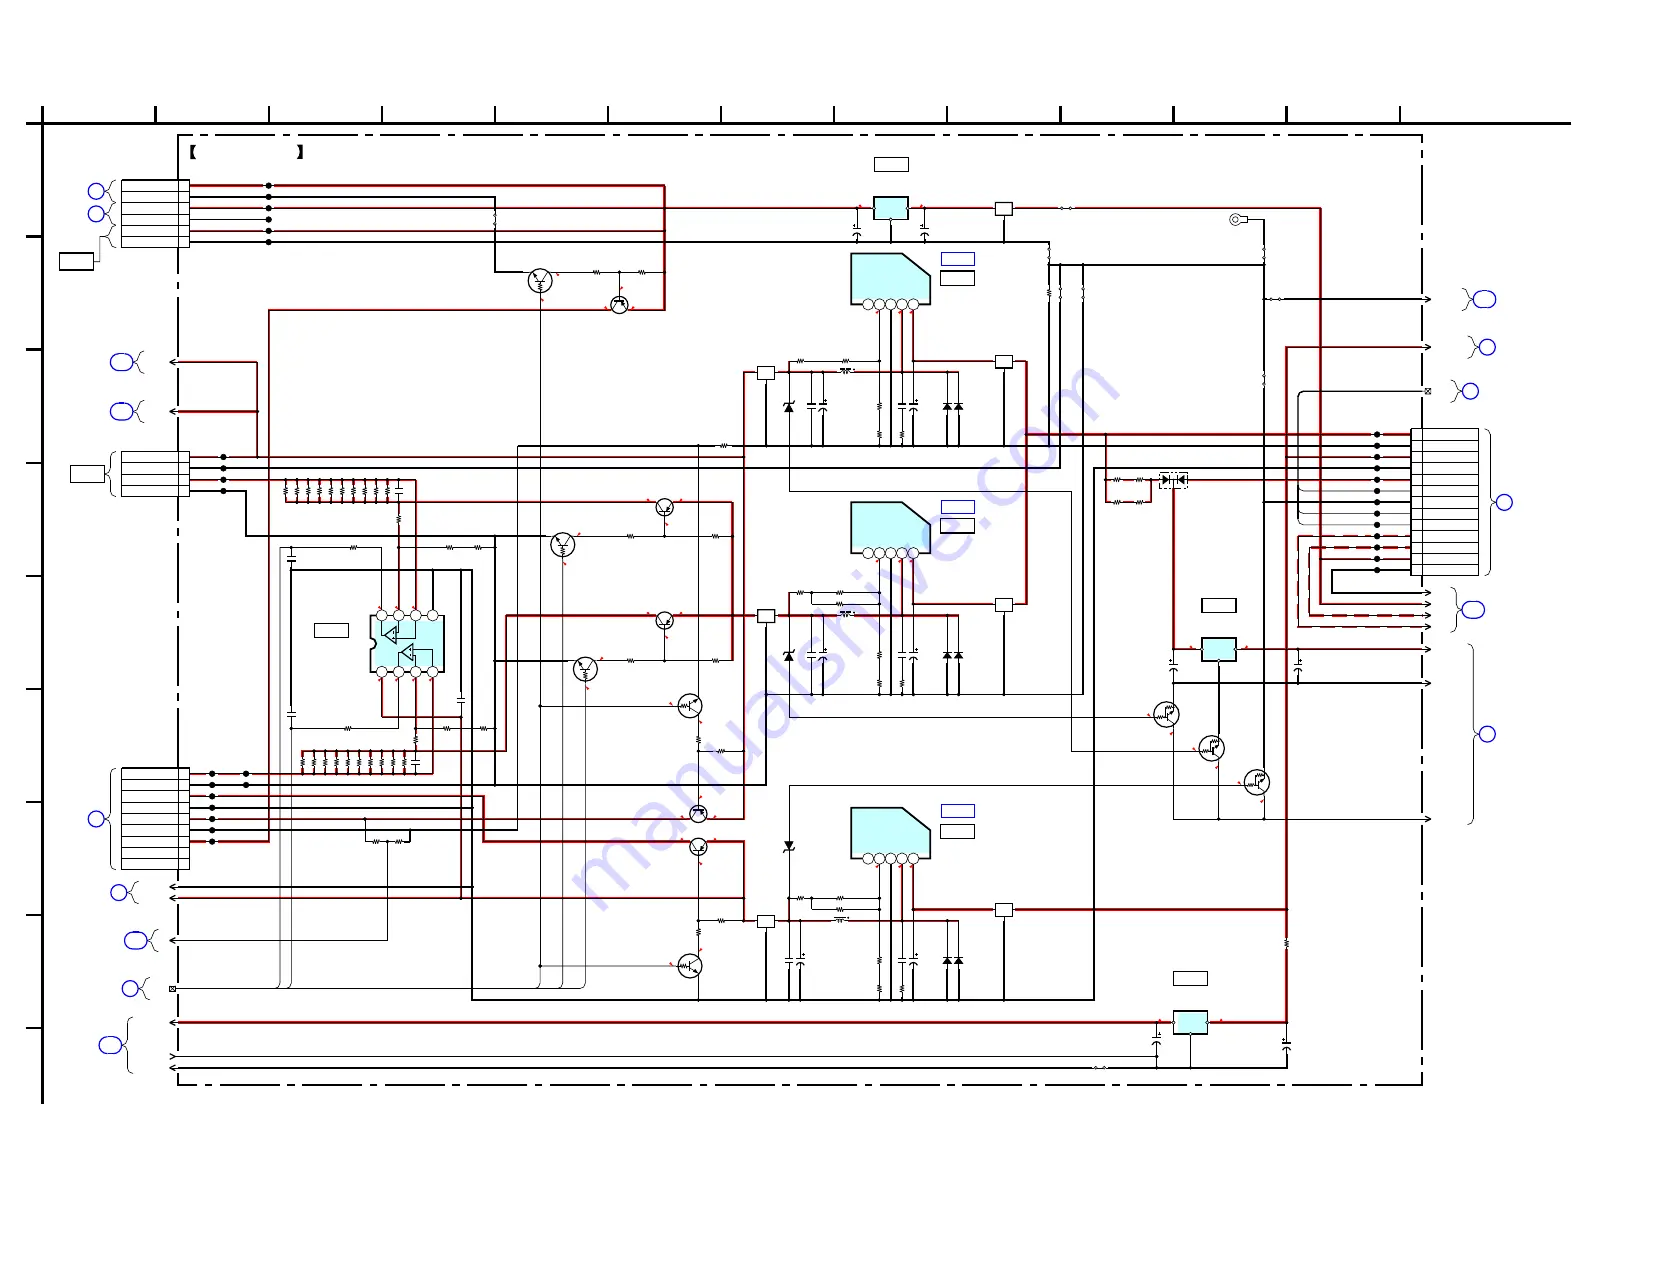Click the bracketed title field at schematic top left
The height and width of the screenshot is (1263, 1680).
(x=246, y=152)
